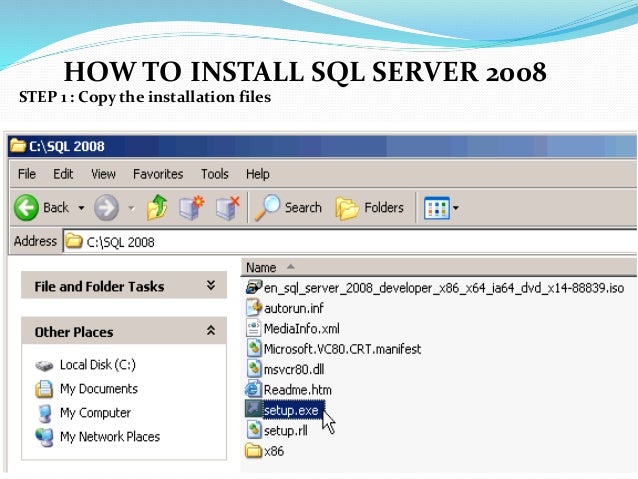Image resolution: width=638 pixels, height=479 pixels.
Task: Expand the File and Folder Tasks panel
Action: coord(211,285)
